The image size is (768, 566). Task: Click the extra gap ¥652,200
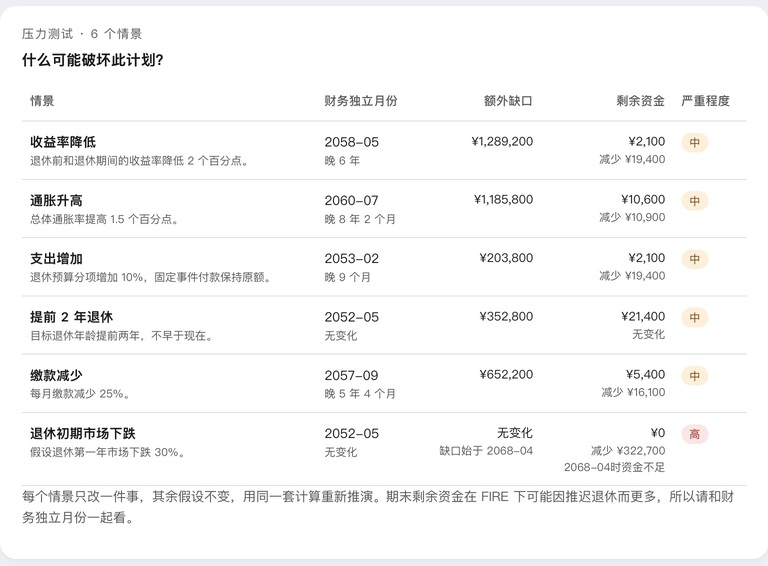(506, 375)
